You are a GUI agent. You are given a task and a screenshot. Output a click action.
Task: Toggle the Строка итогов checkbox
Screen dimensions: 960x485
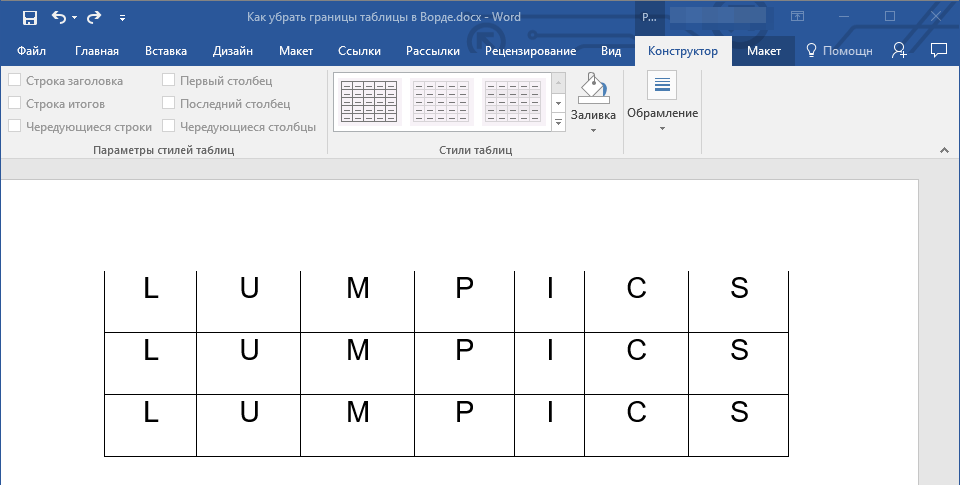point(15,104)
